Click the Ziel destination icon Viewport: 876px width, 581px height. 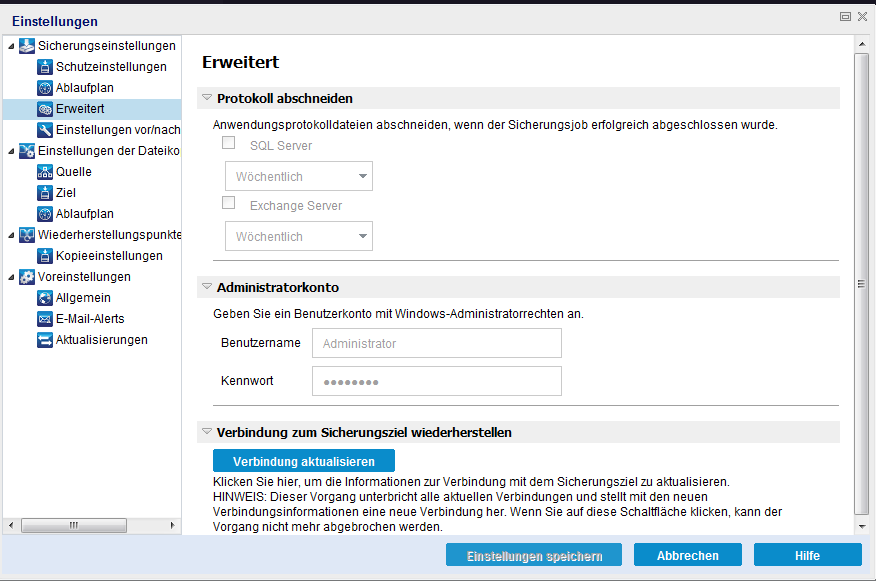pyautogui.click(x=44, y=193)
